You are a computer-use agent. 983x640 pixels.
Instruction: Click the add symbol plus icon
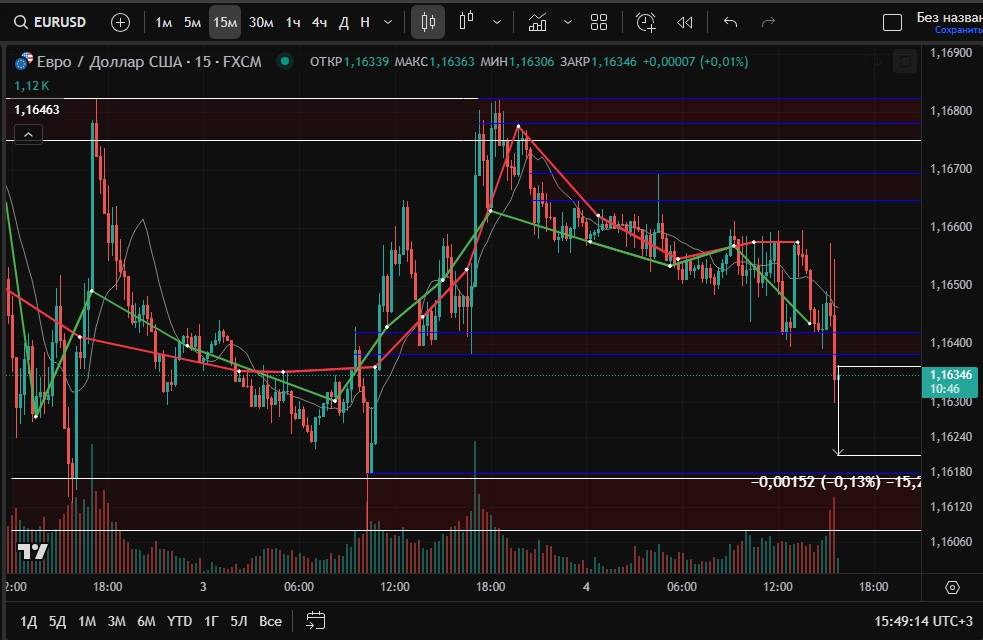120,22
